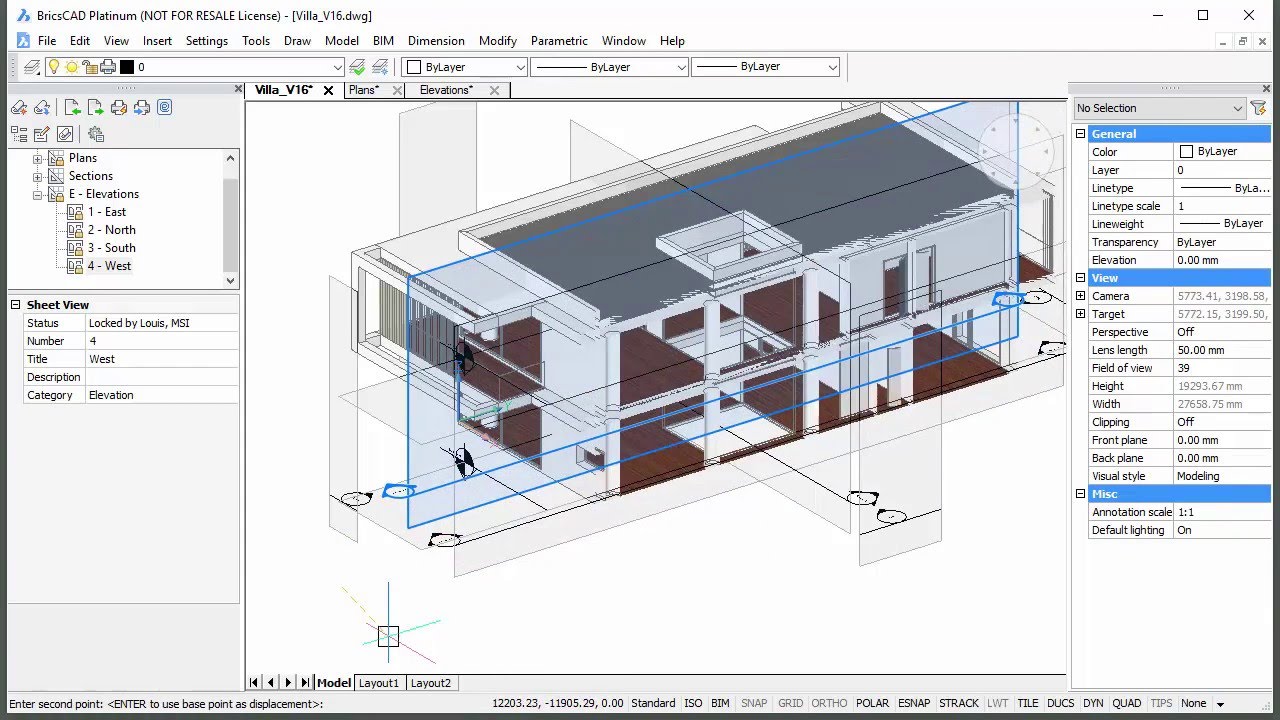
Task: Toggle the layer freeze sun icon
Action: (x=72, y=67)
